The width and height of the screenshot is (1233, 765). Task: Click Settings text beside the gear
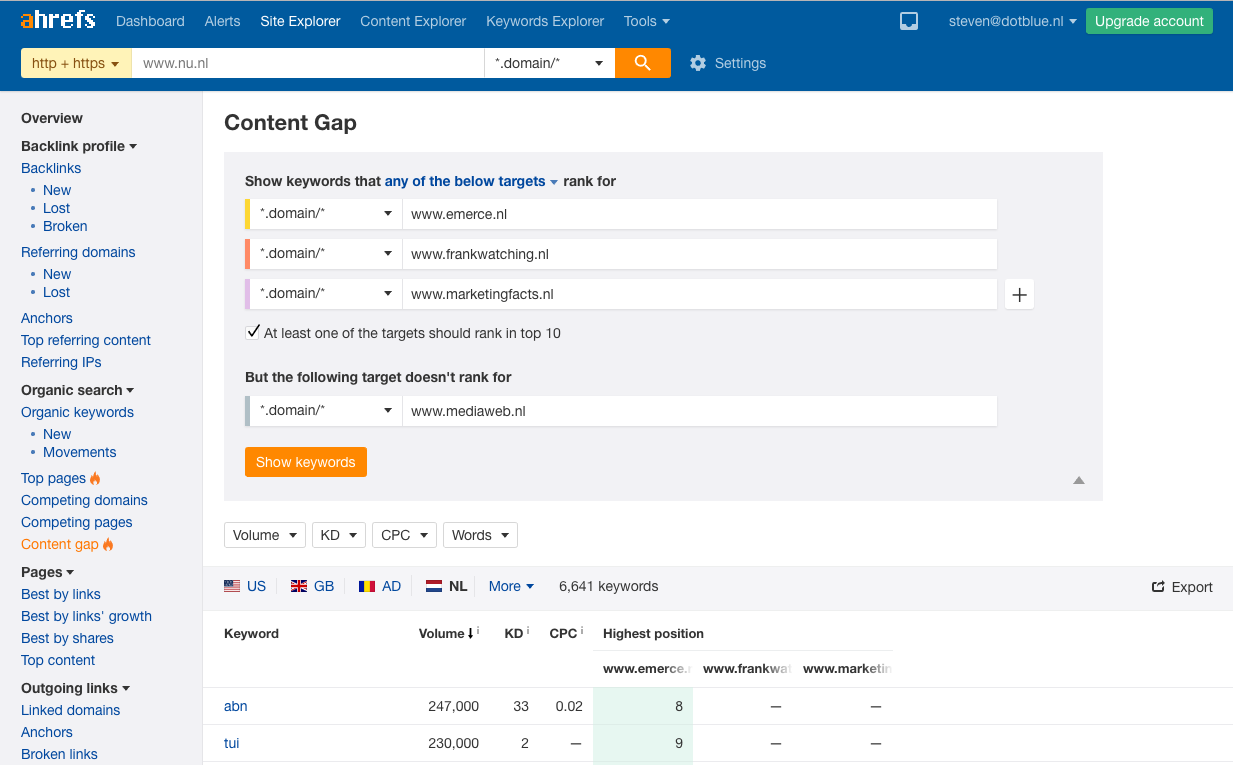(x=740, y=63)
